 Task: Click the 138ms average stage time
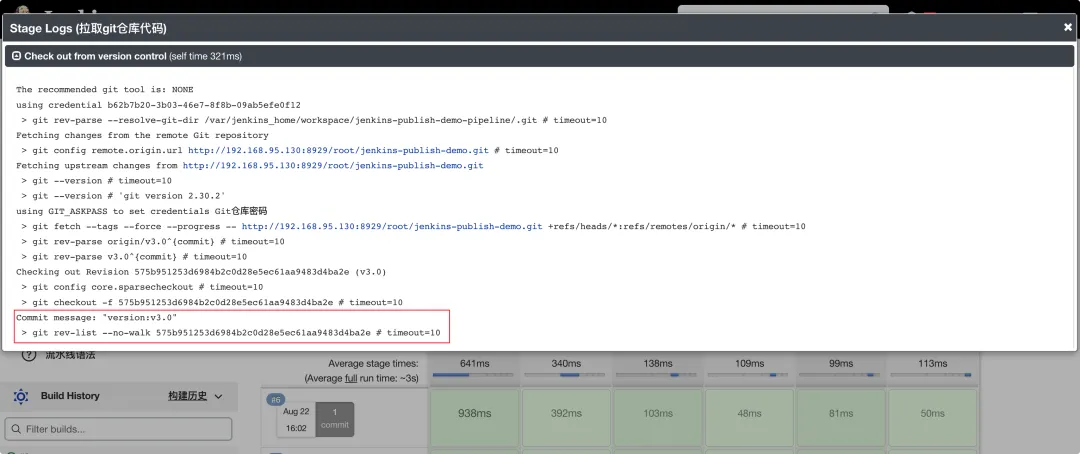point(658,363)
